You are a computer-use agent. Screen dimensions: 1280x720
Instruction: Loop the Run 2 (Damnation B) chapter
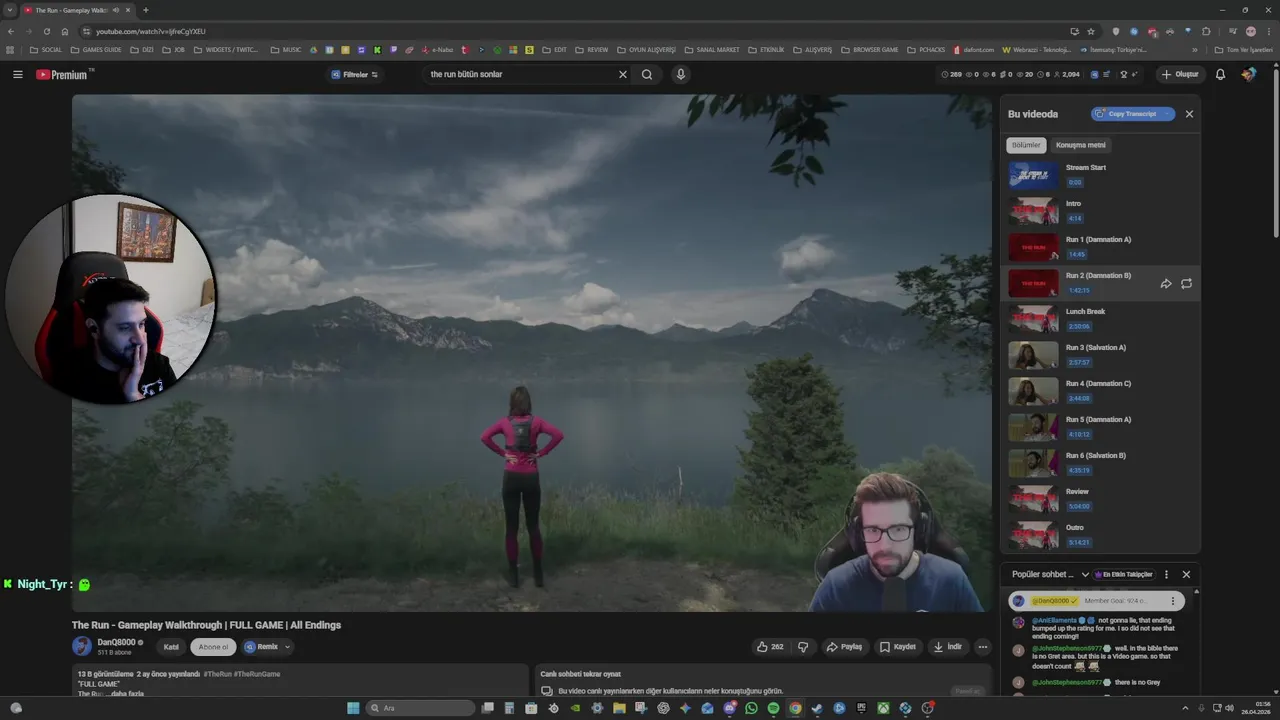pos(1186,284)
